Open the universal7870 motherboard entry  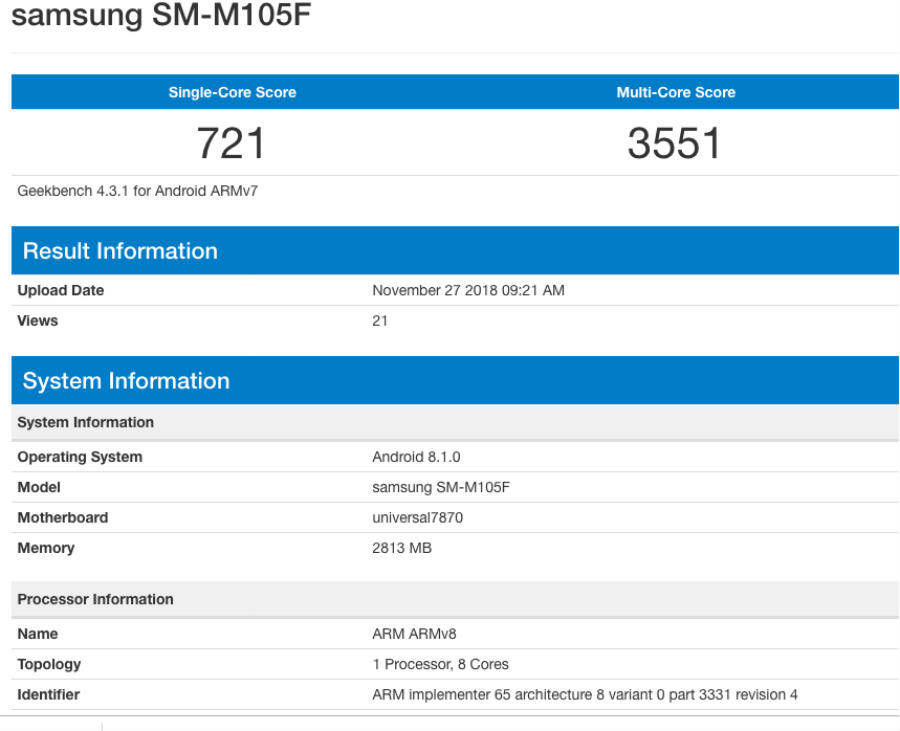pyautogui.click(x=417, y=517)
